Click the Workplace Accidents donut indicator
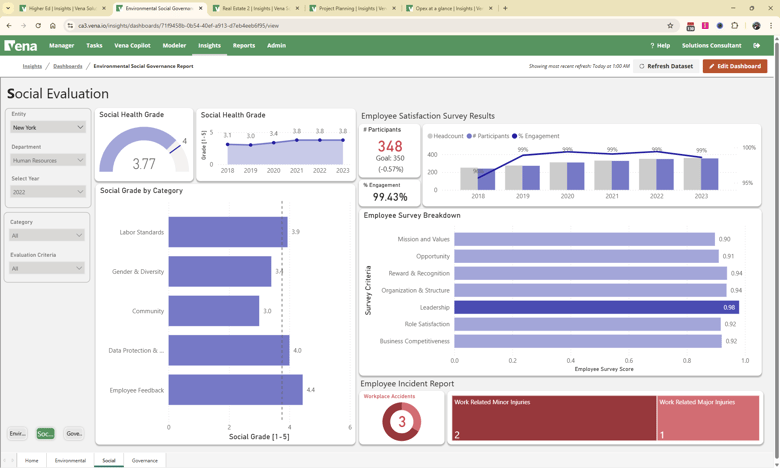780x468 pixels. (x=402, y=422)
